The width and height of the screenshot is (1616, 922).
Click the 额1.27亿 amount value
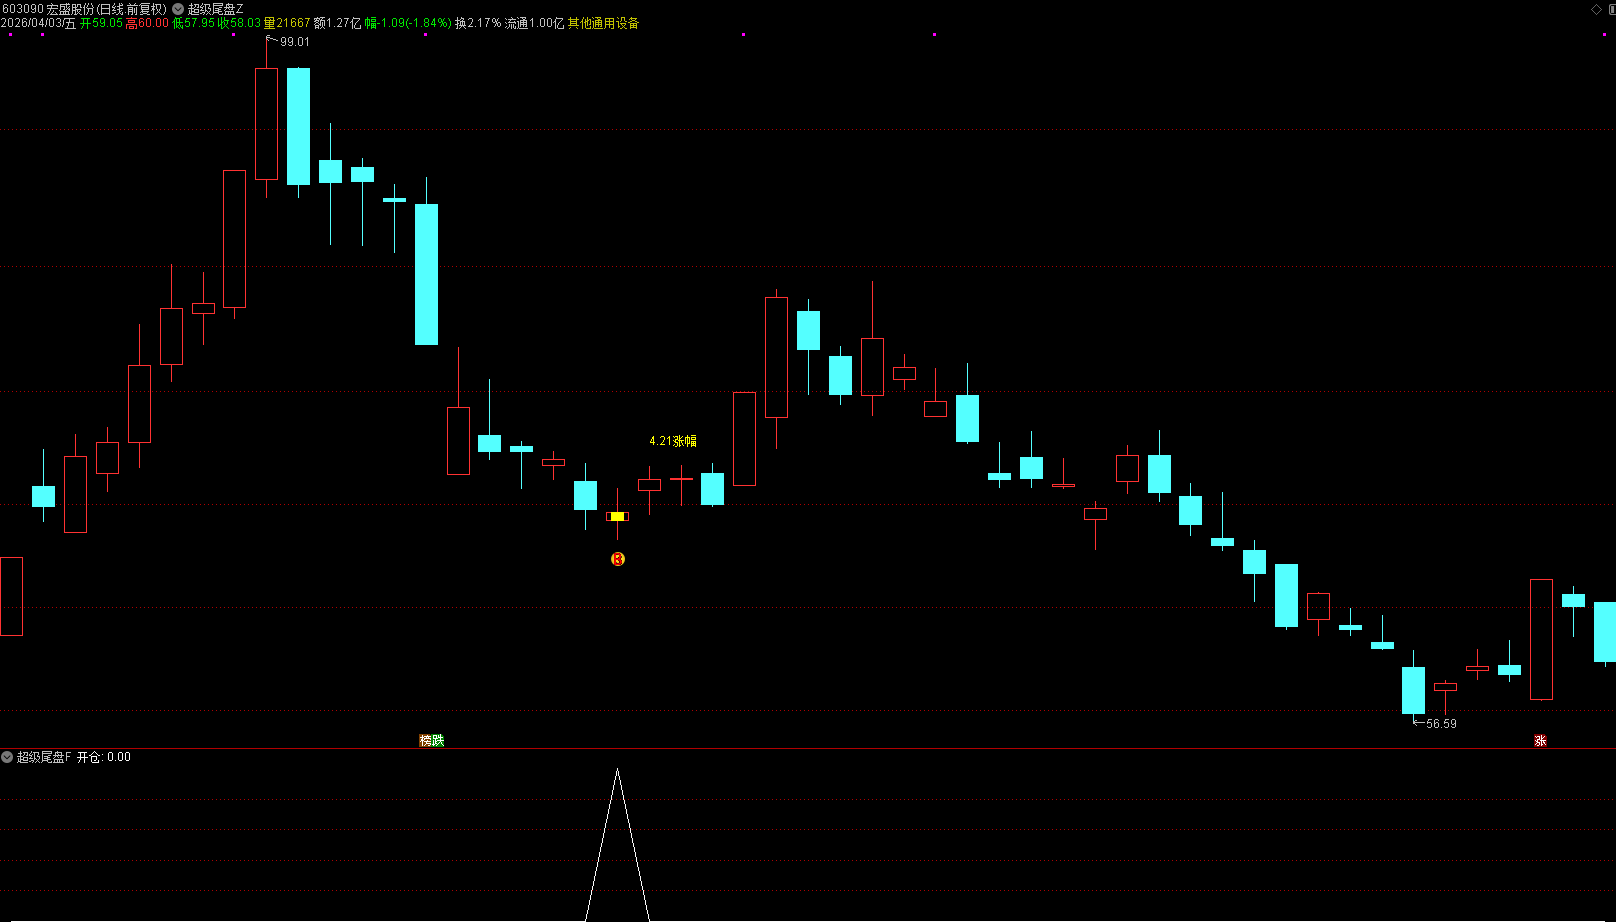[x=337, y=23]
